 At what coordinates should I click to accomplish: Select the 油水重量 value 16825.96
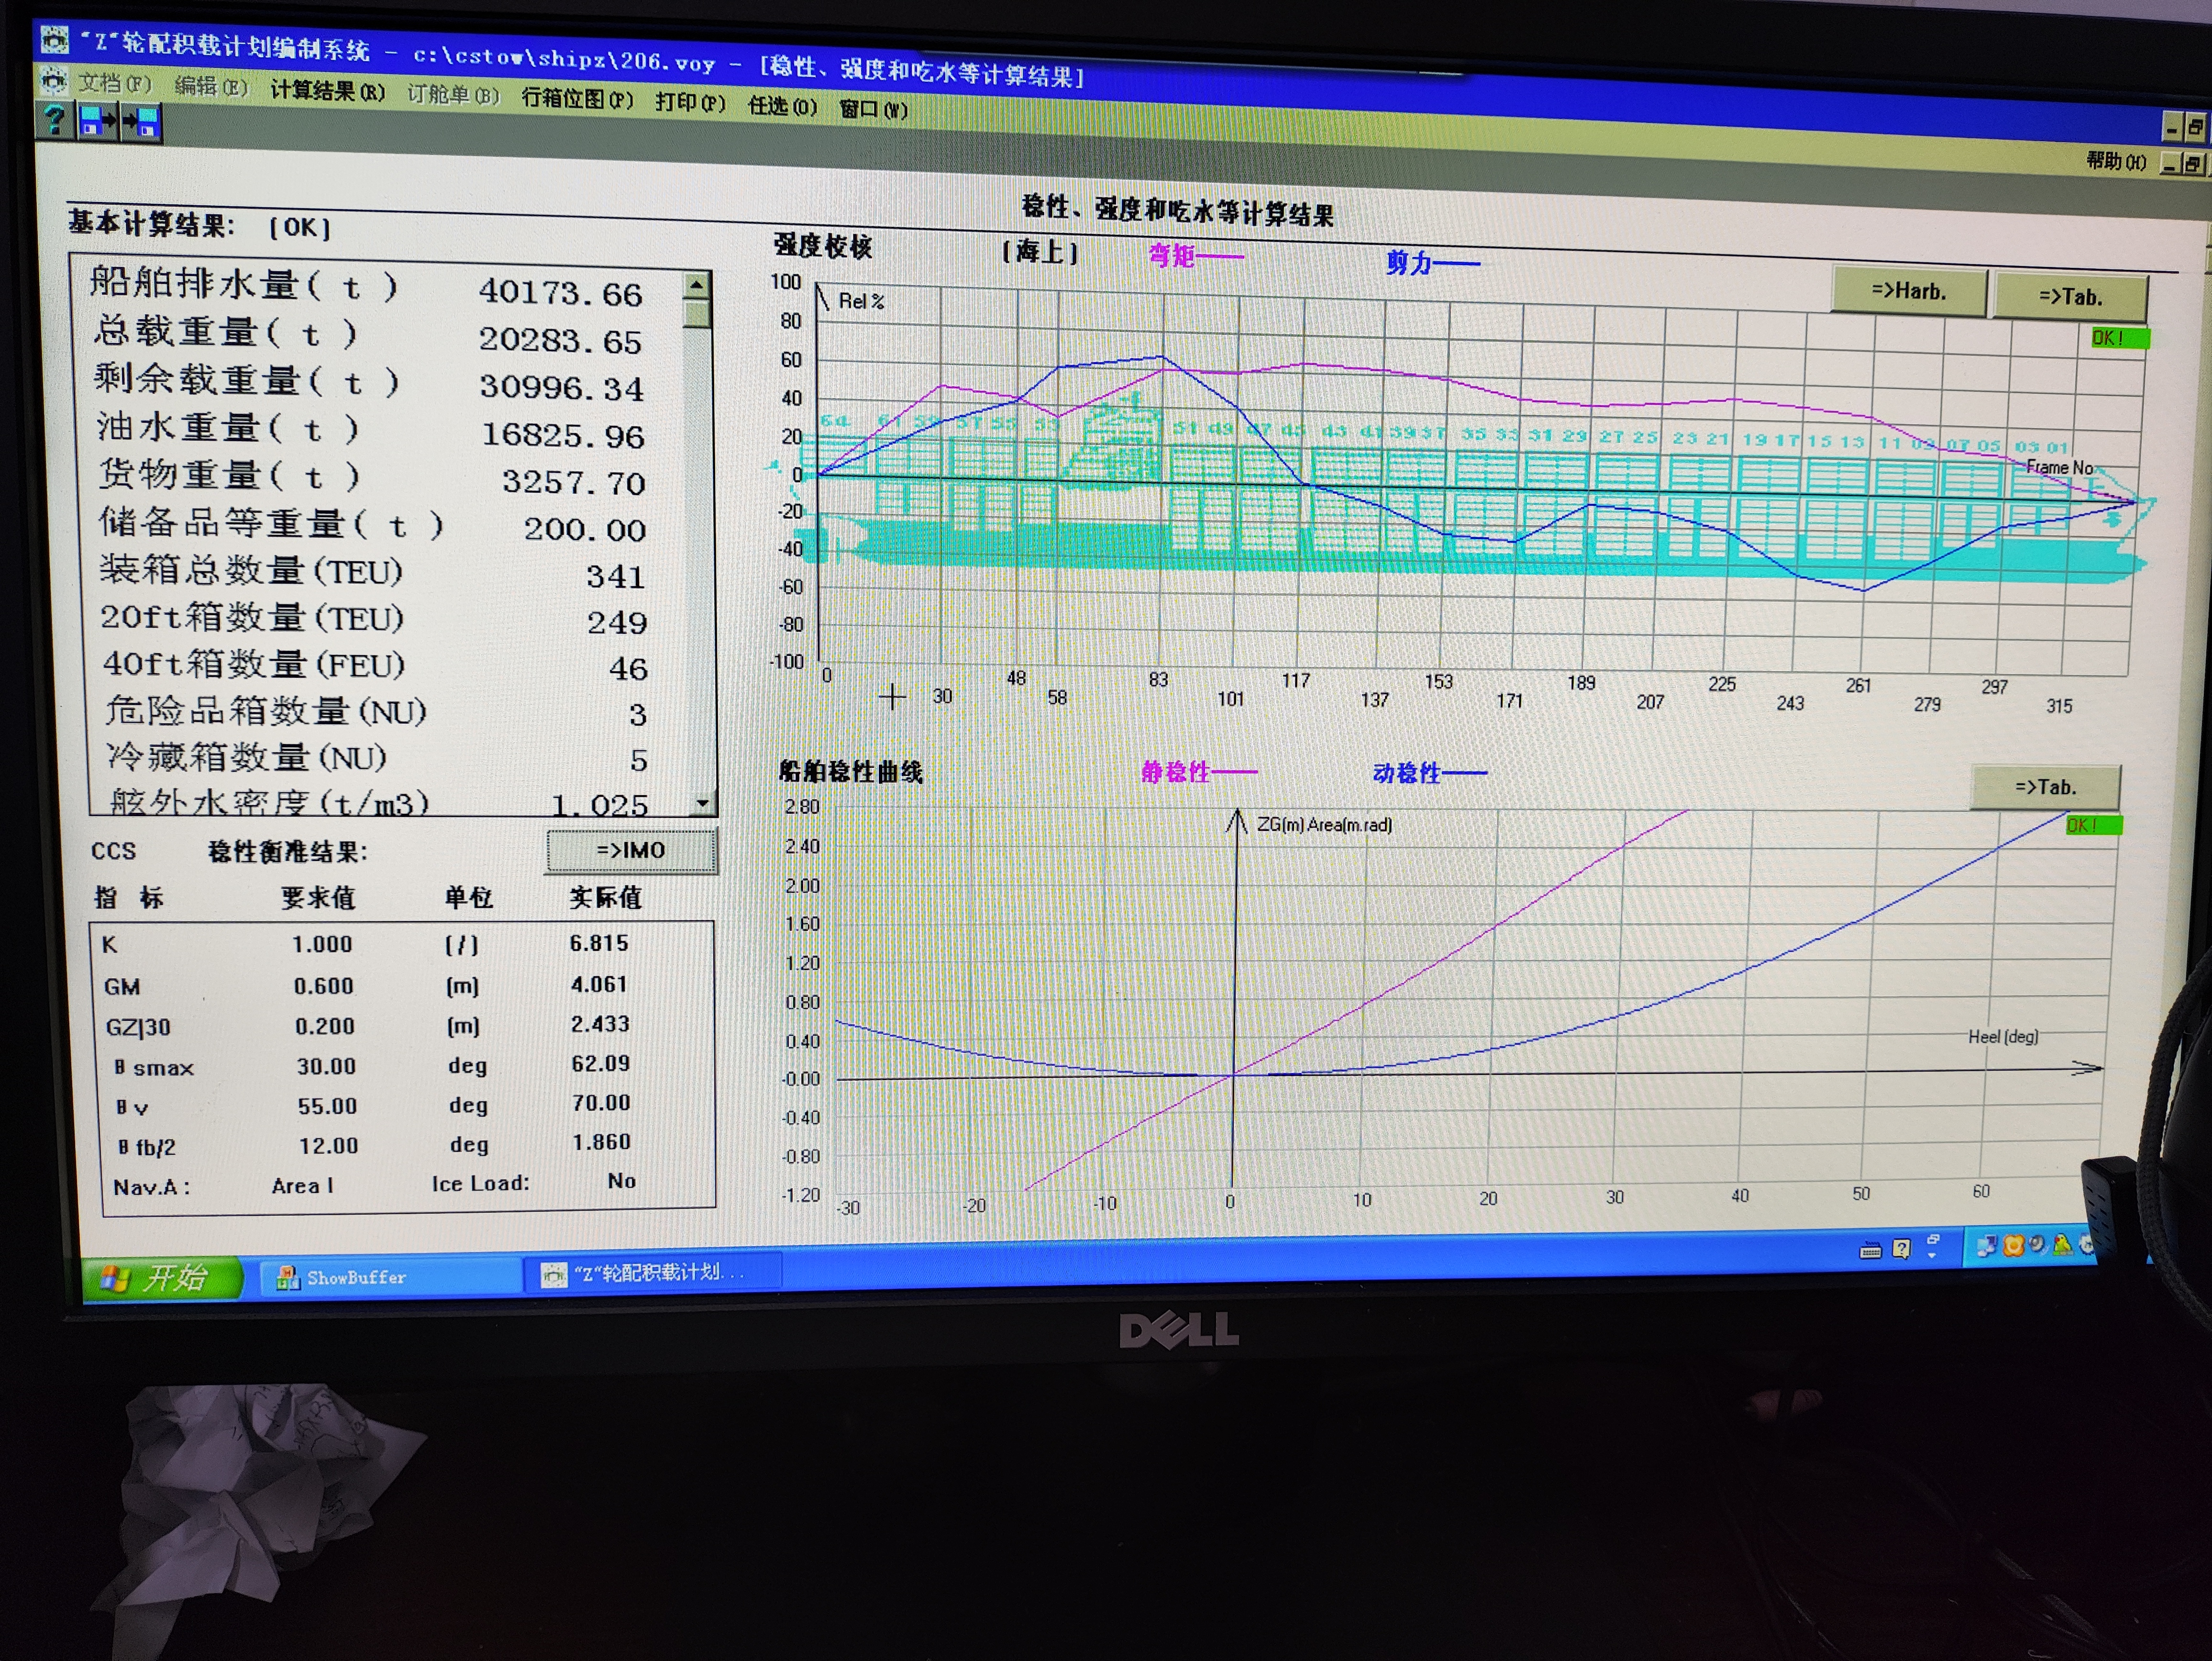pyautogui.click(x=563, y=435)
